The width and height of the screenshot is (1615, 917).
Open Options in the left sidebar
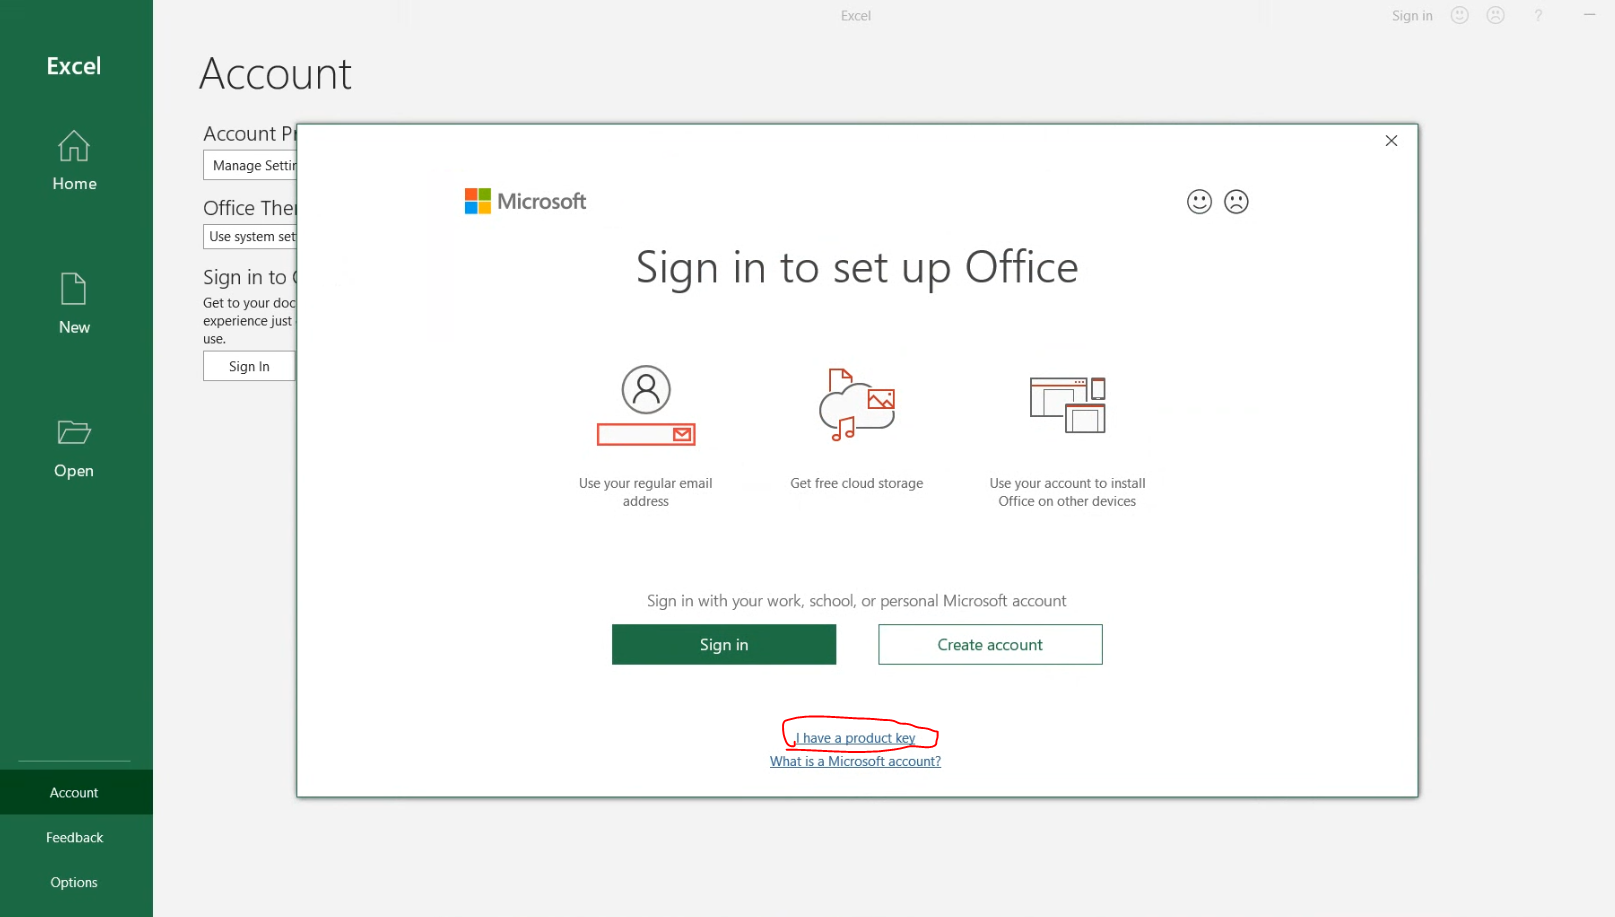point(75,882)
